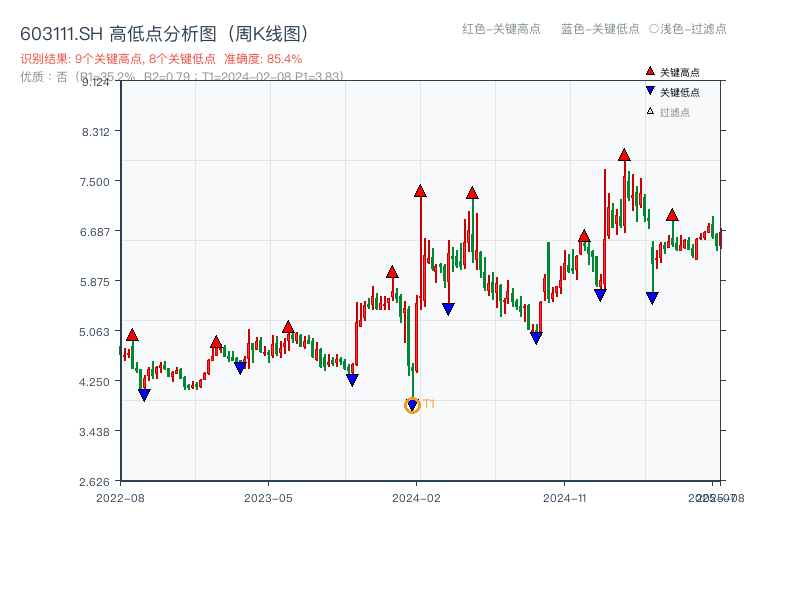Click the 5.063 y-axis label

pyautogui.click(x=94, y=332)
